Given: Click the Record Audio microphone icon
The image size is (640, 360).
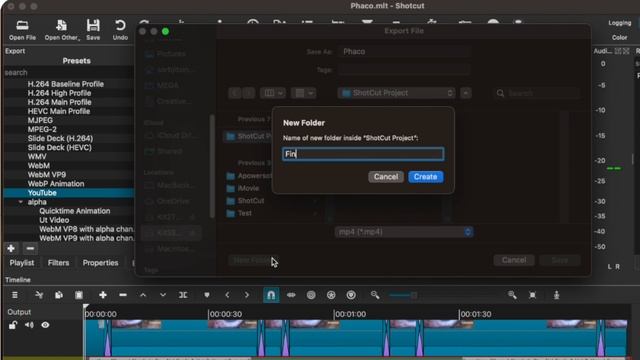Looking at the screenshot, I should click(556, 295).
